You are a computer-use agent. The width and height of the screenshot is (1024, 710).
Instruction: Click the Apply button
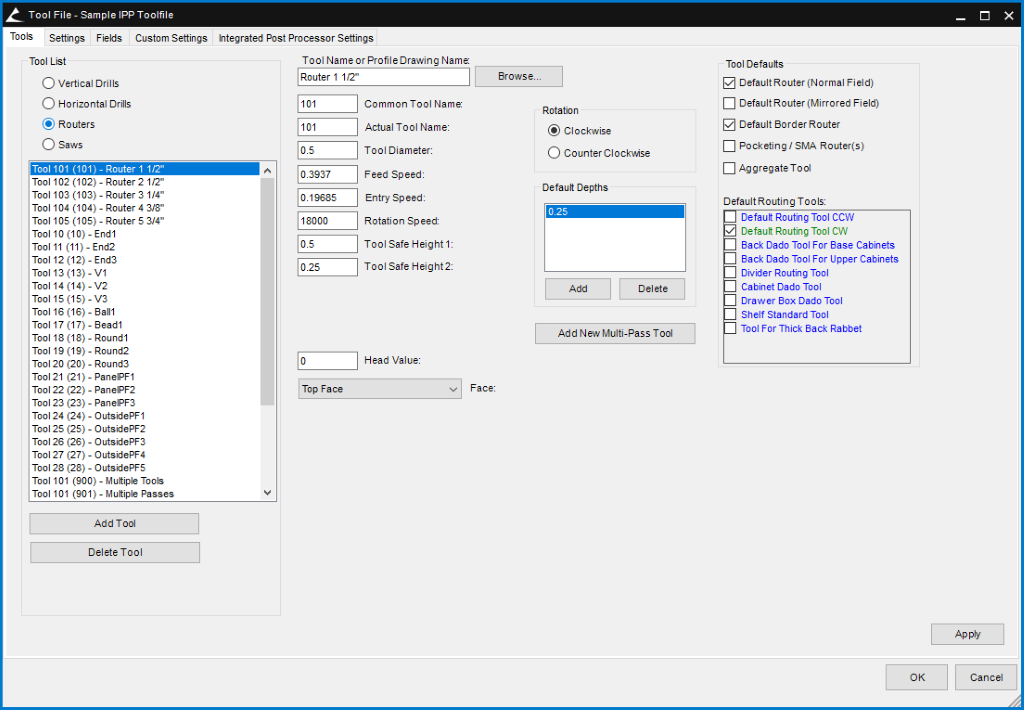967,634
